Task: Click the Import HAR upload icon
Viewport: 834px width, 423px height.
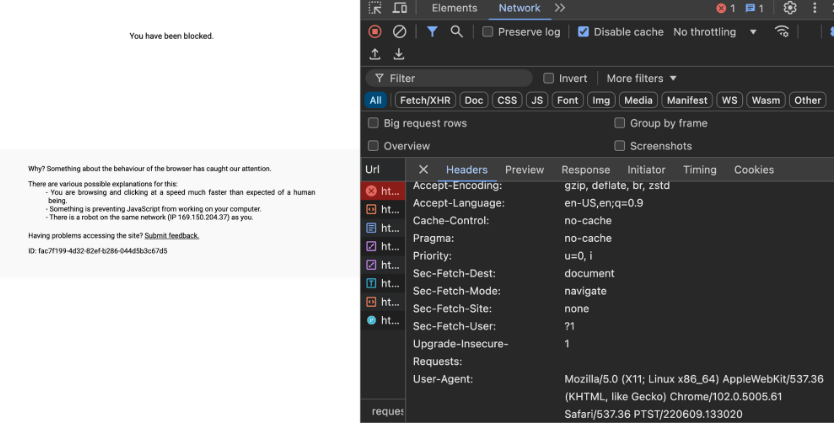Action: coord(375,54)
